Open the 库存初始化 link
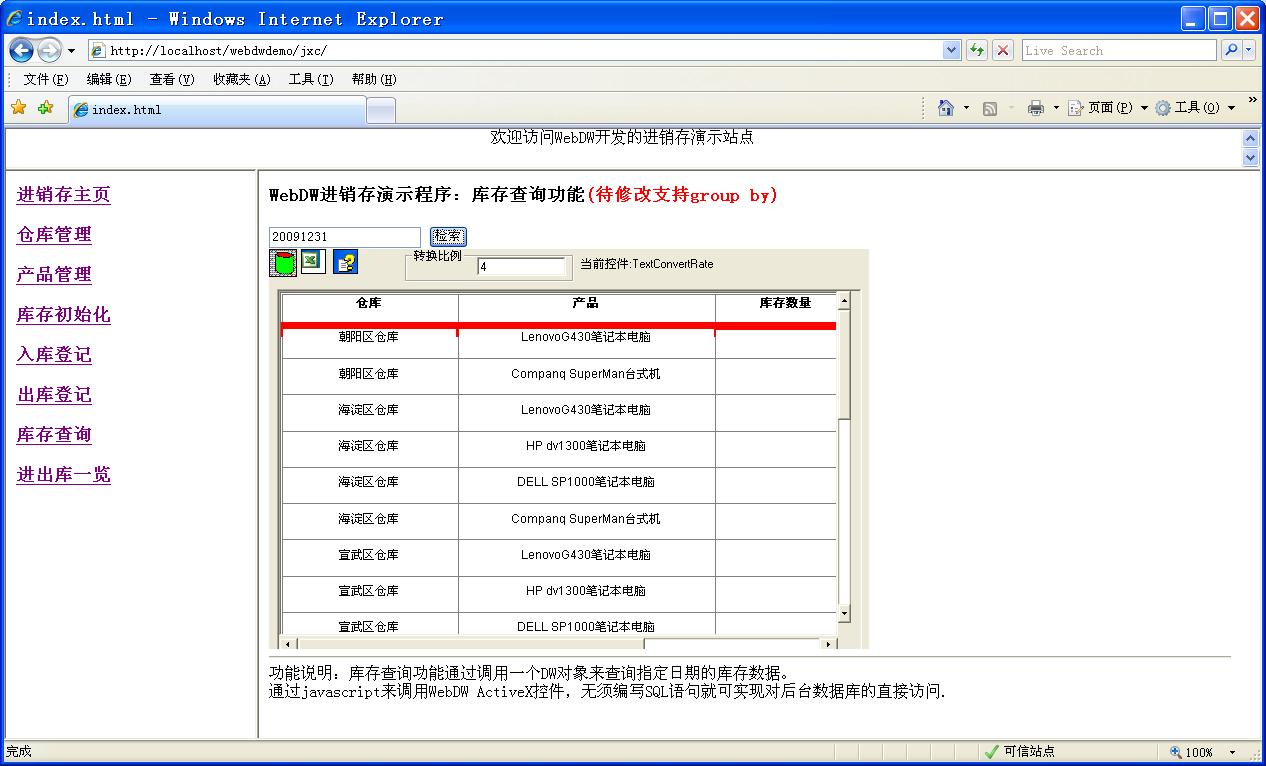 tap(63, 315)
